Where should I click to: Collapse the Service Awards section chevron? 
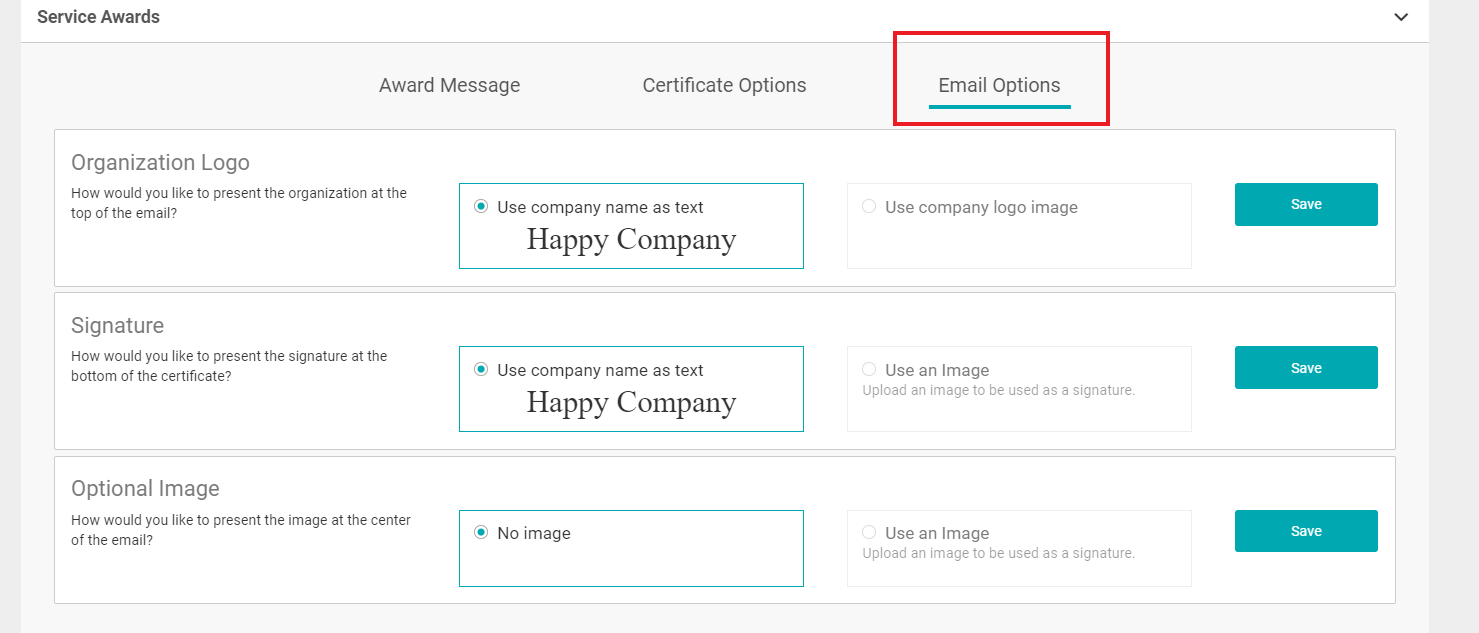[1401, 17]
